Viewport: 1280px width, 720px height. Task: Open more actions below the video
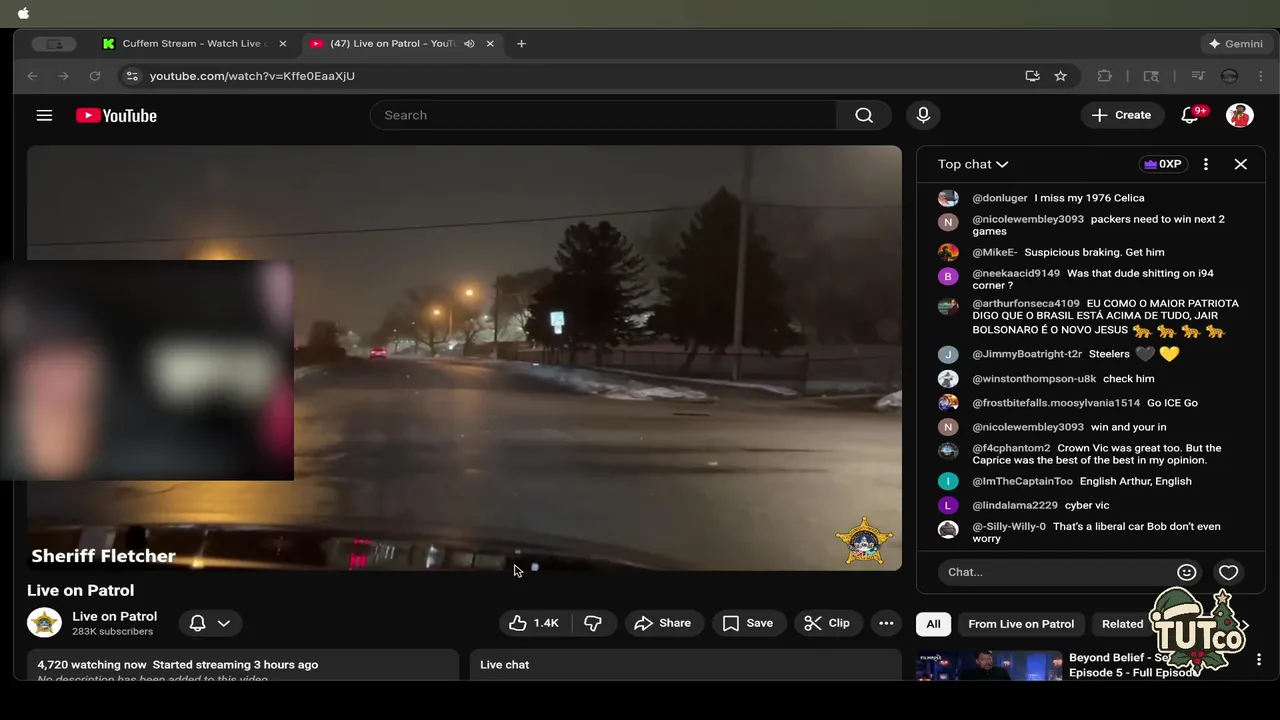(886, 623)
